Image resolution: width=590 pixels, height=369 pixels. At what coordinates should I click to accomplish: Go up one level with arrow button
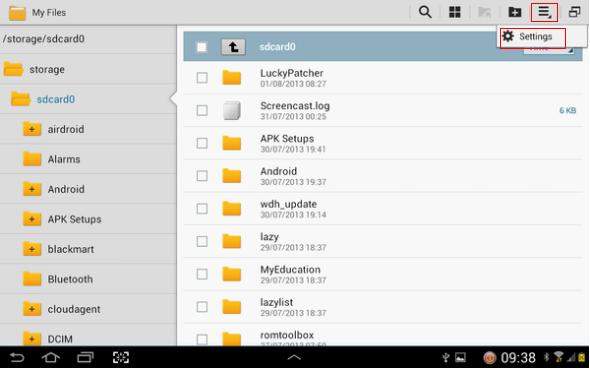coord(233,47)
